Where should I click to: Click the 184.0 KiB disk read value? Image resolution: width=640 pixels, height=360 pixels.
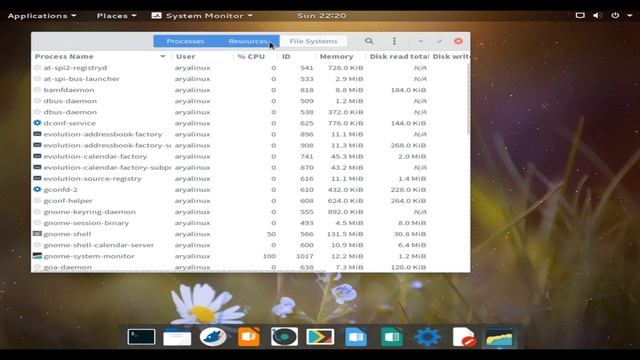tap(408, 90)
